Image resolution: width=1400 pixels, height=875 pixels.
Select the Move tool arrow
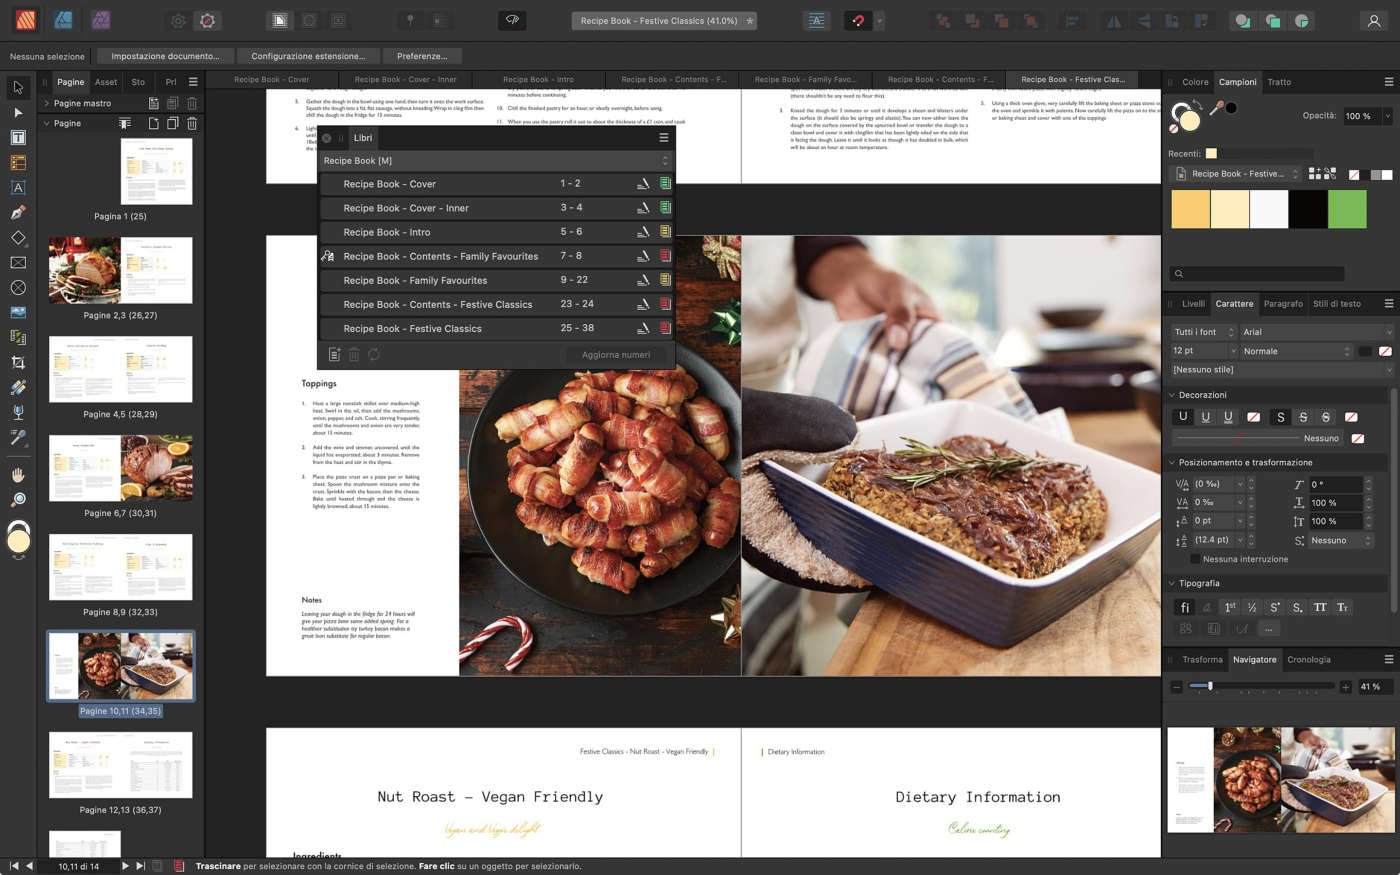click(x=18, y=88)
